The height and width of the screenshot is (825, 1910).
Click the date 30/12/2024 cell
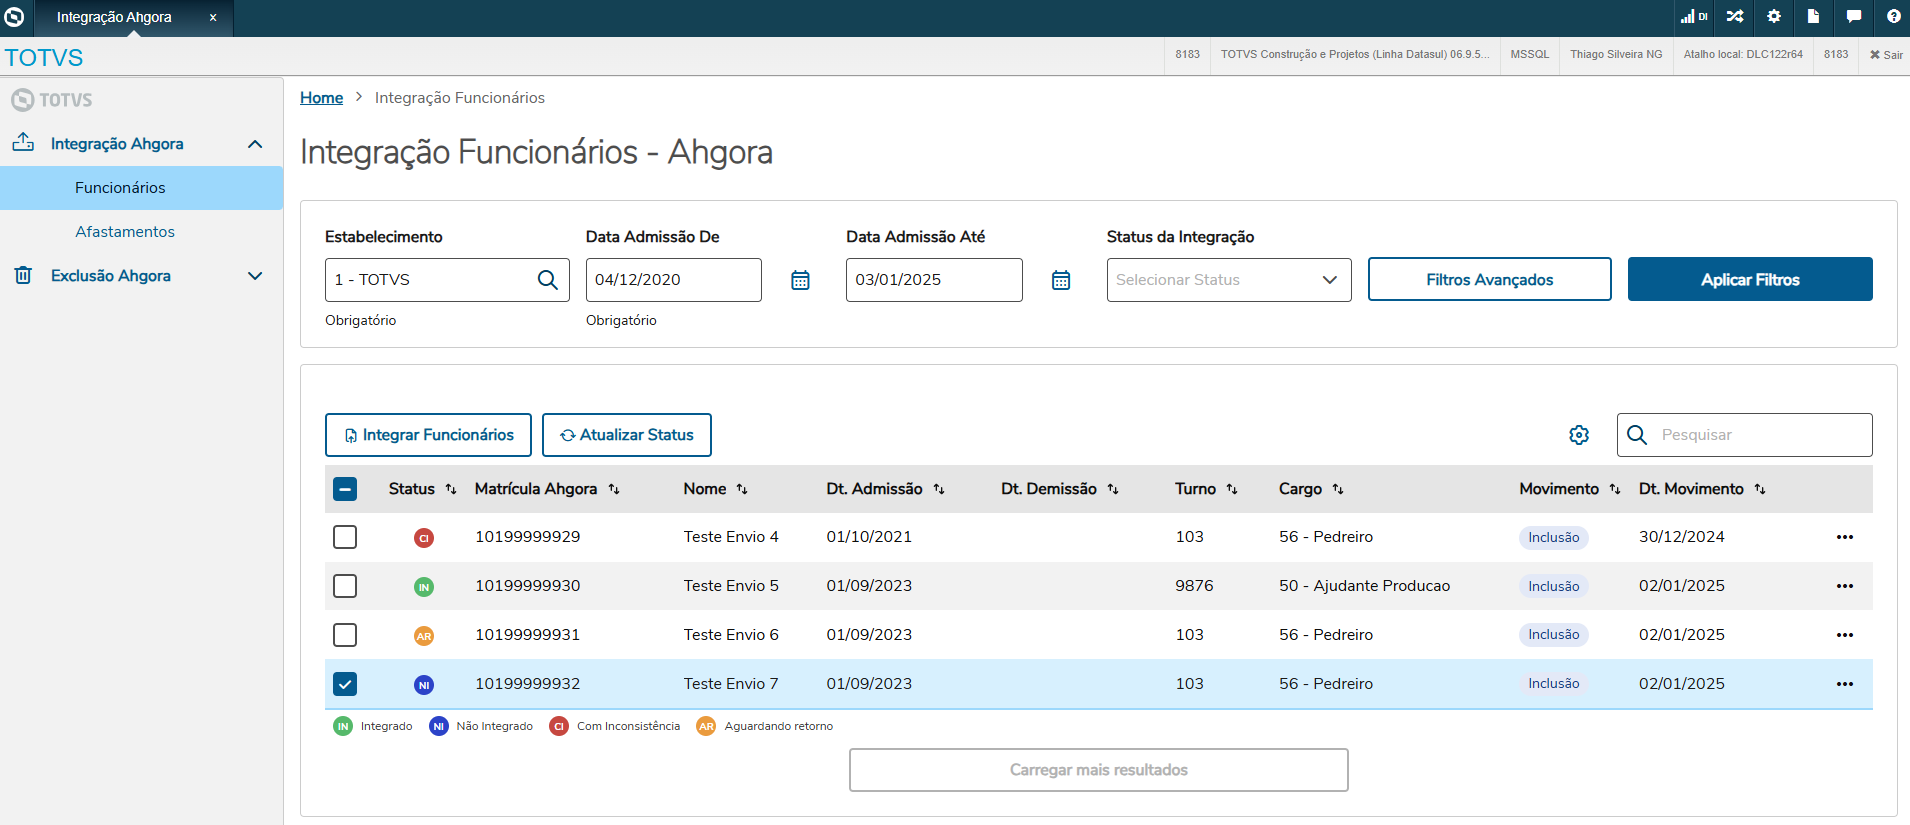[x=1682, y=537]
